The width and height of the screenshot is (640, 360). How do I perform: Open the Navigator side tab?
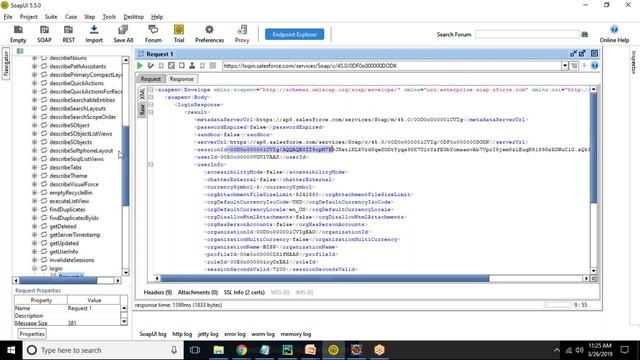point(6,64)
